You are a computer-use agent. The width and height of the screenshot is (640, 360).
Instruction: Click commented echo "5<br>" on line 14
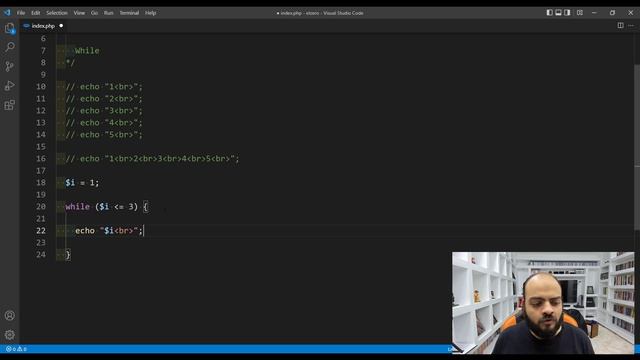pos(104,135)
